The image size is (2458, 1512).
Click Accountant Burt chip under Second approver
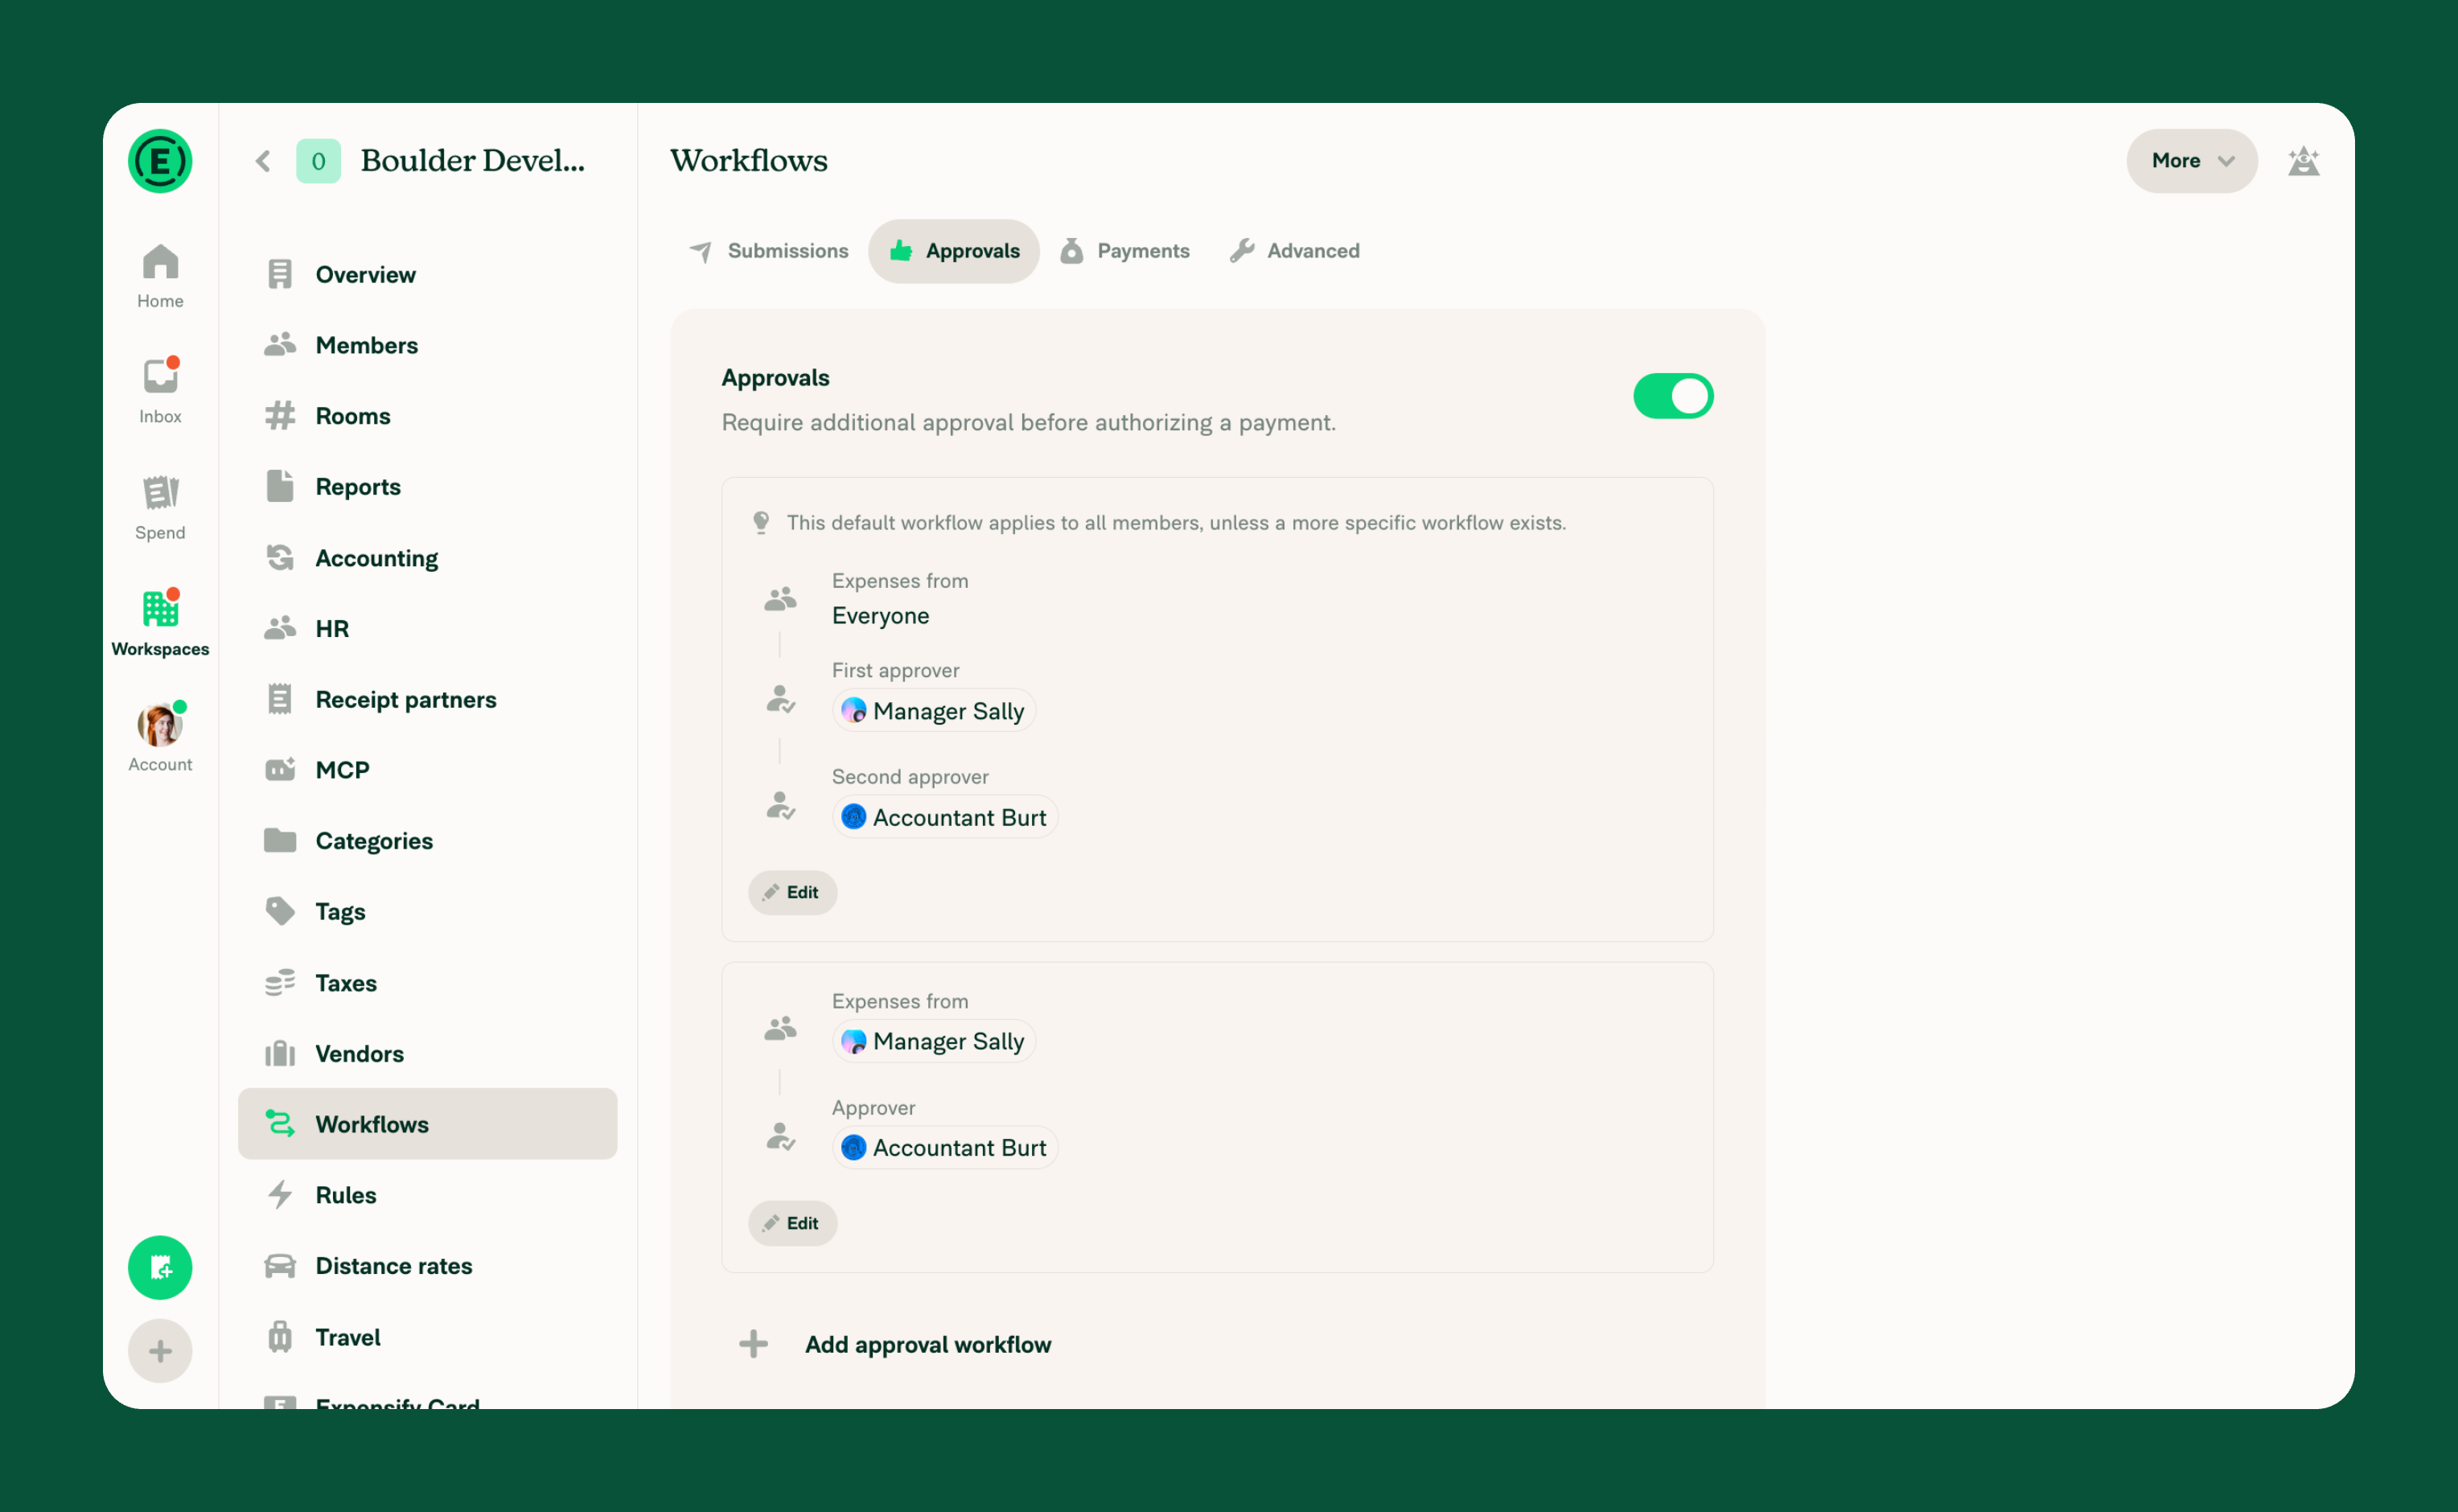945,817
